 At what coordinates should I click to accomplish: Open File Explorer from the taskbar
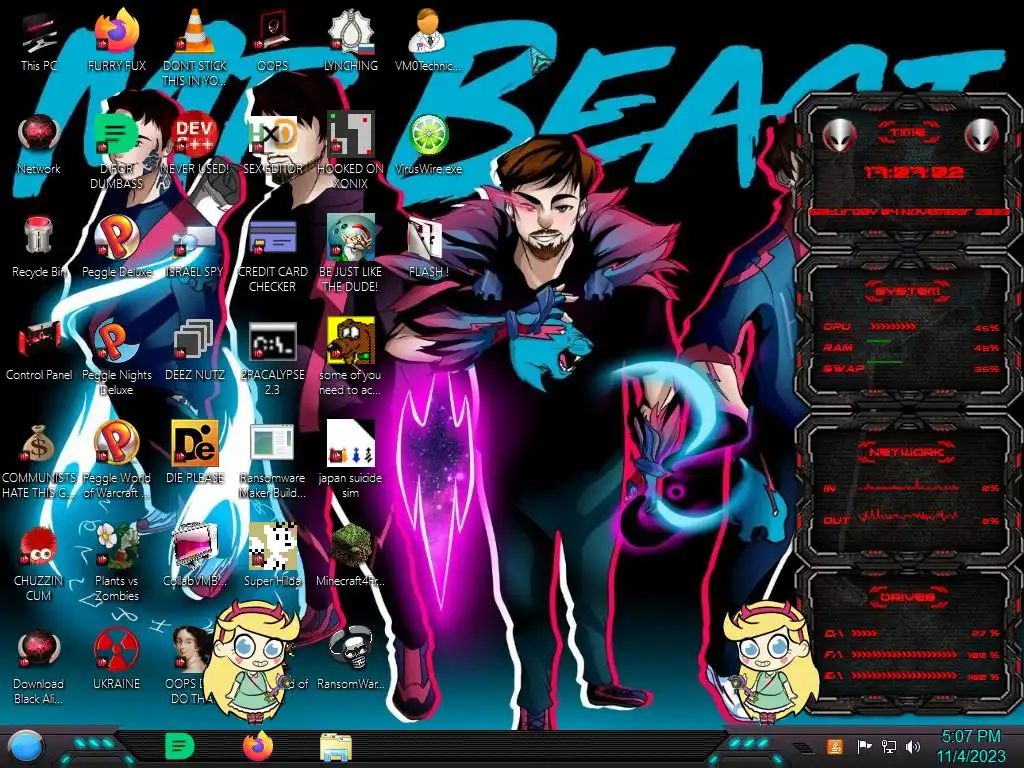coord(336,747)
